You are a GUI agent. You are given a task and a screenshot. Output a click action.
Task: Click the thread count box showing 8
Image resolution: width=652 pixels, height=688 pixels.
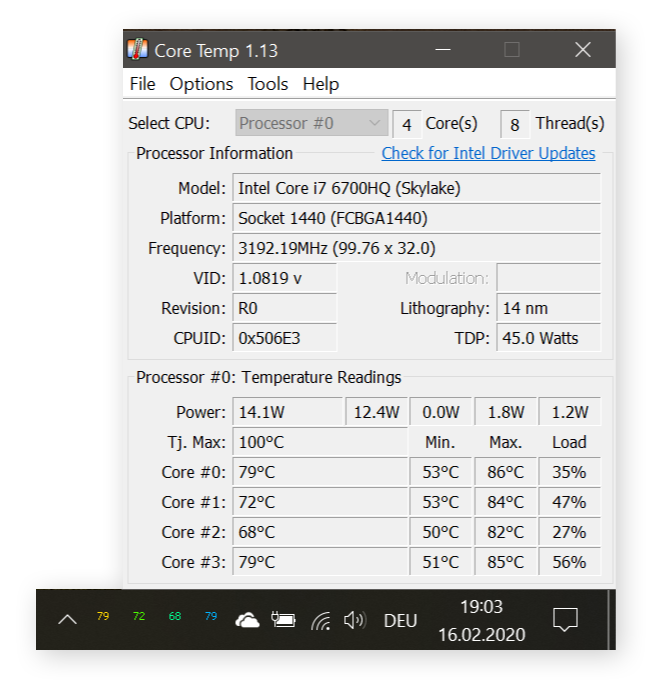[515, 124]
